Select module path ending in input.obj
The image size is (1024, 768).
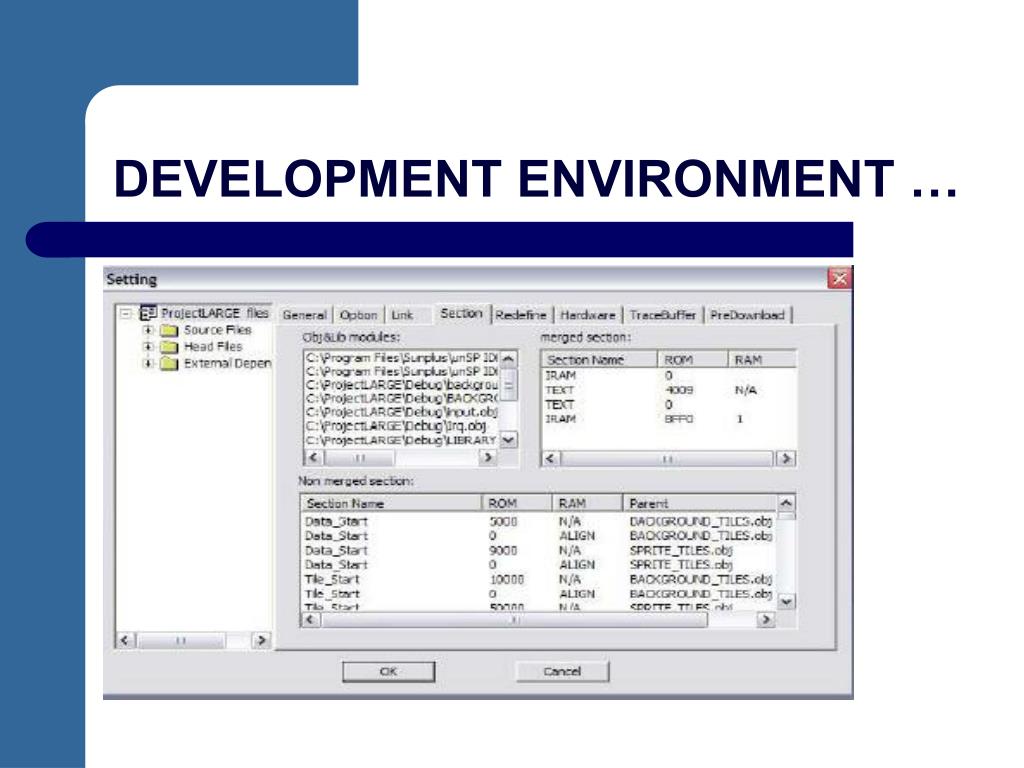point(402,412)
